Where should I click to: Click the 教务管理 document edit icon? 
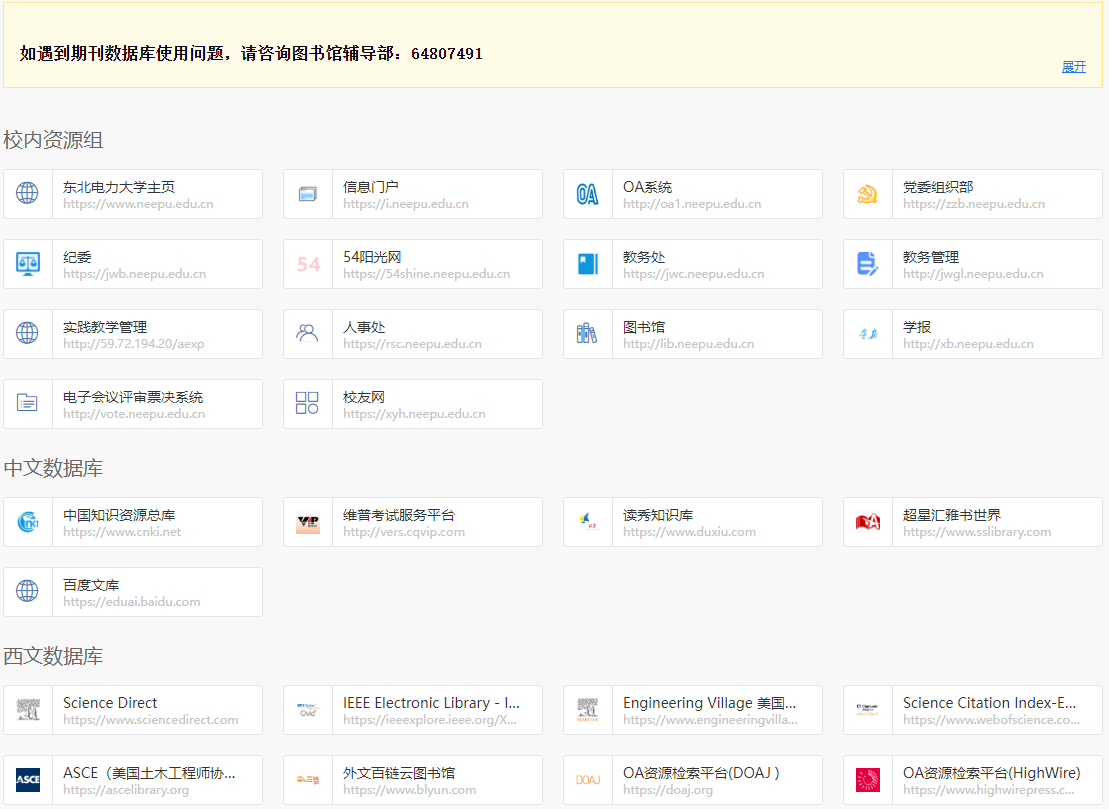868,264
